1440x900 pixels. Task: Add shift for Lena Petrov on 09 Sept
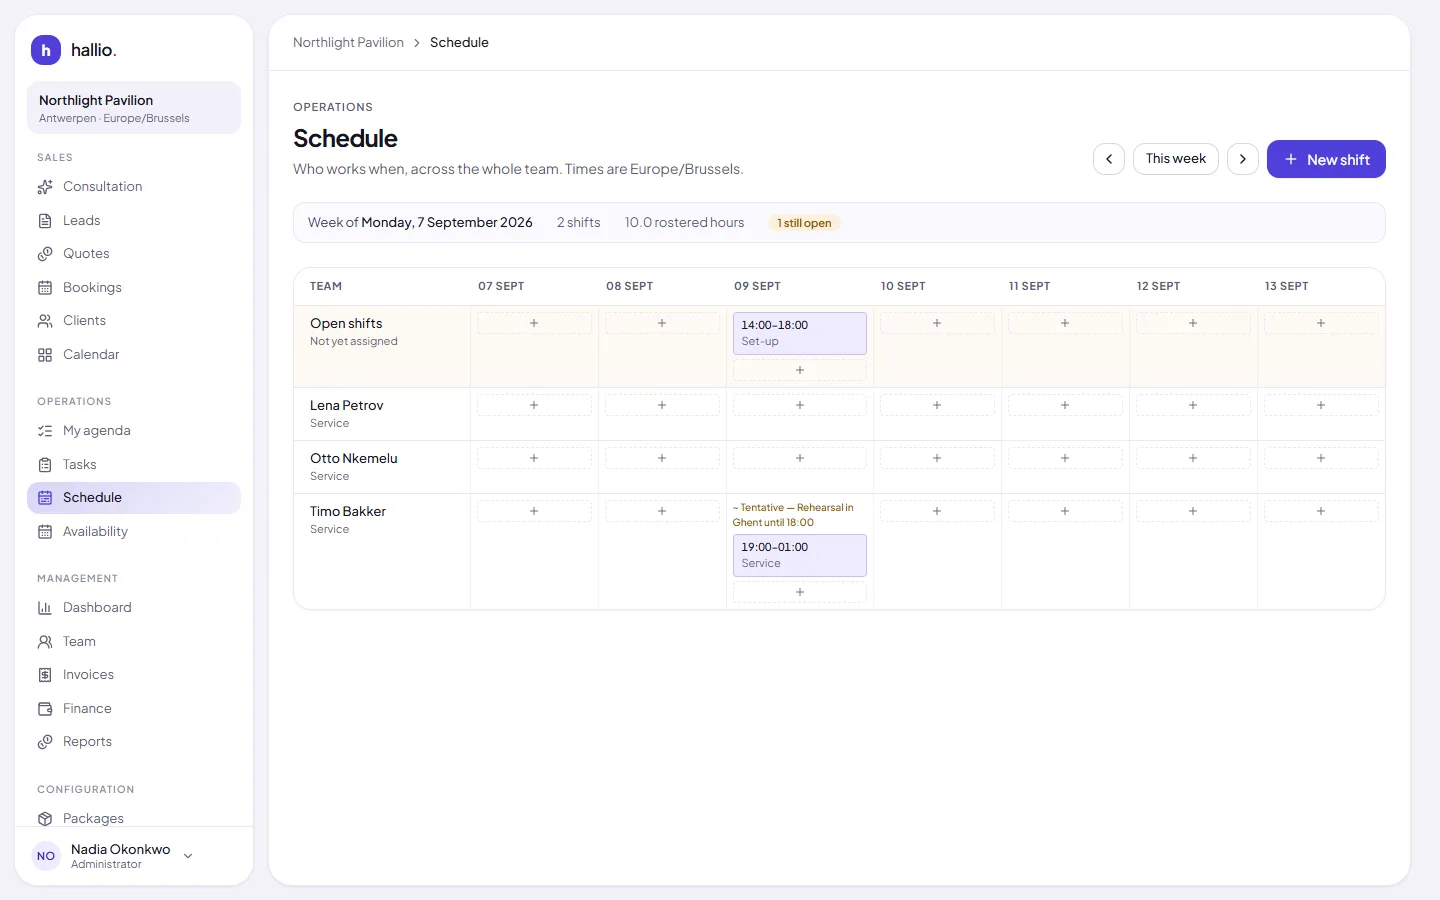800,405
